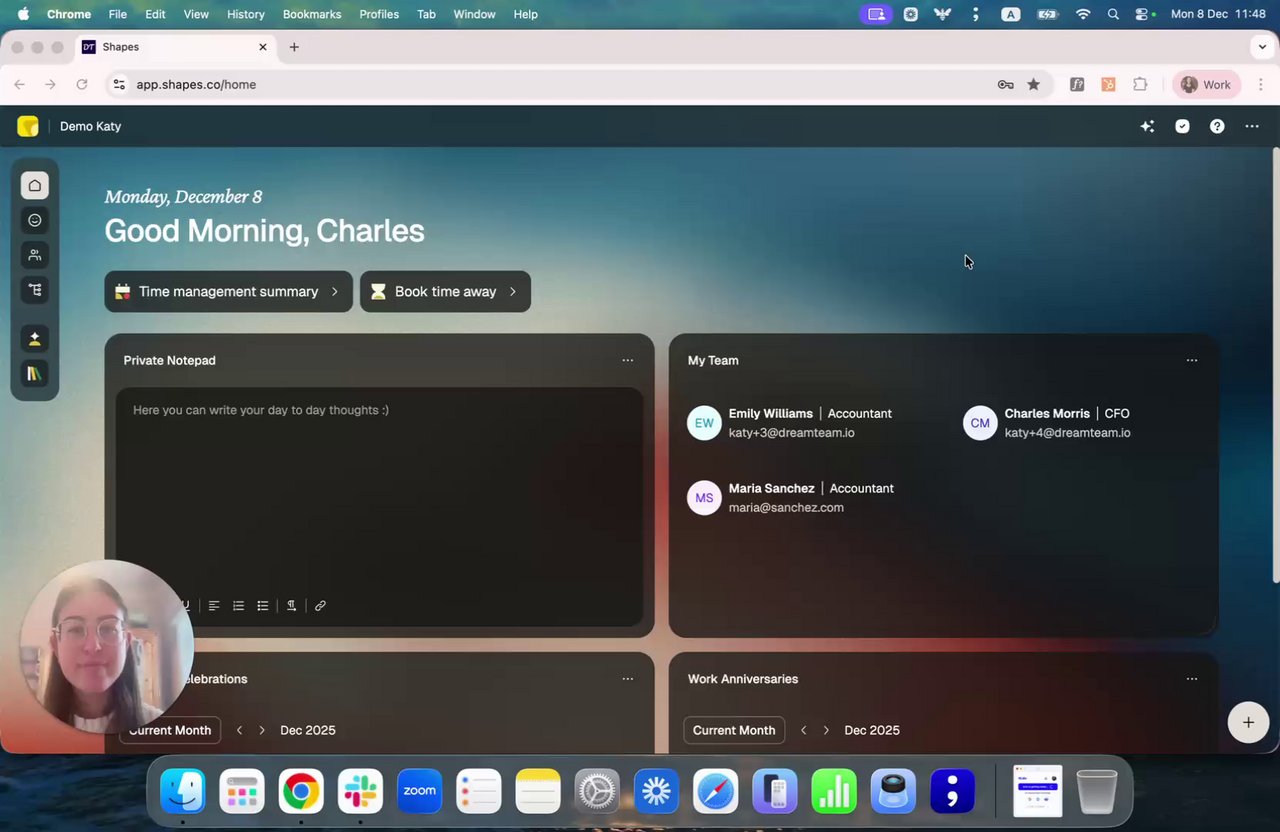Insert a link in Private Notepad
Image resolution: width=1280 pixels, height=832 pixels.
[x=320, y=606]
